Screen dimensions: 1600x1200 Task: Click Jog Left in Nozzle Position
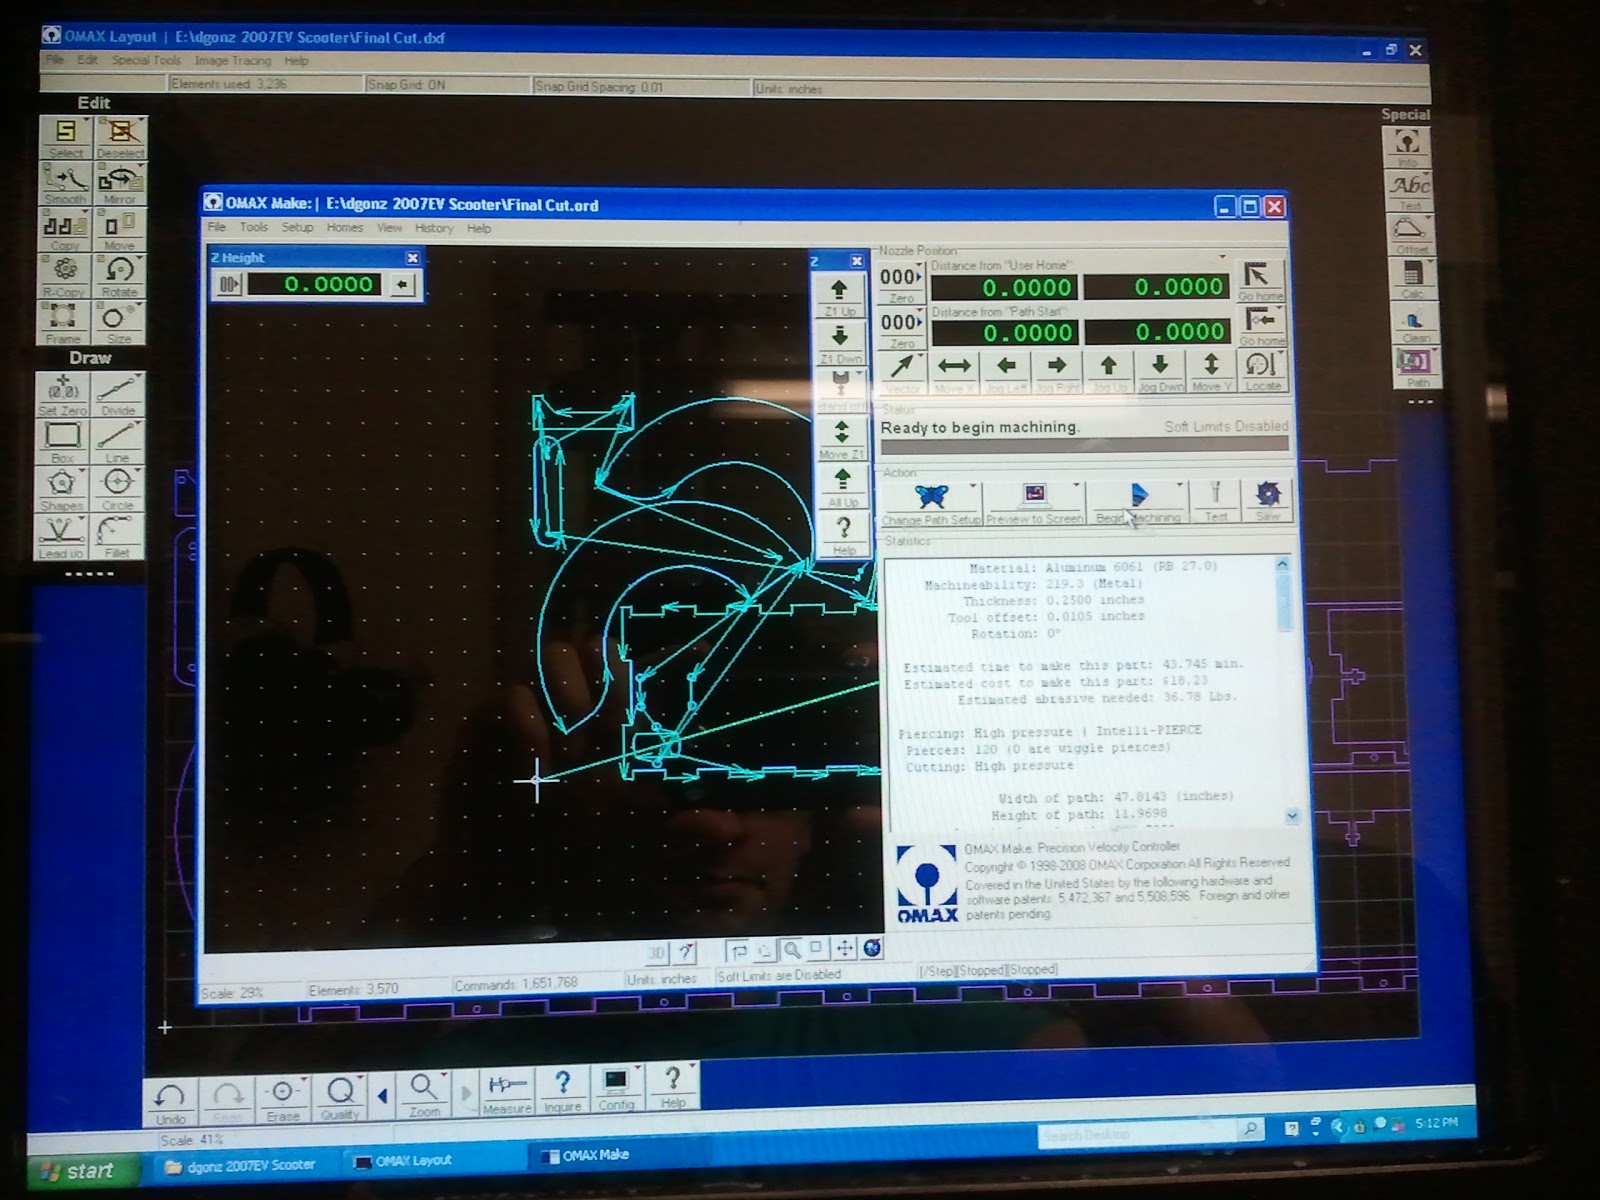tap(1007, 371)
